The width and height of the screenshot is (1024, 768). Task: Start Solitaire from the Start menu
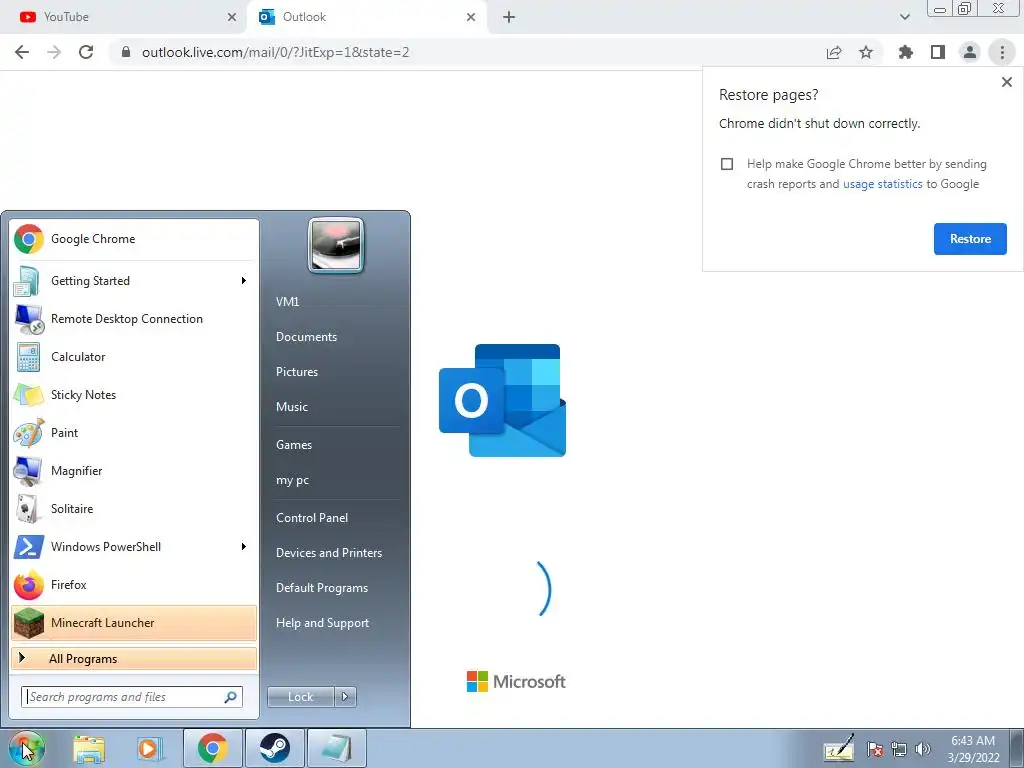134,509
